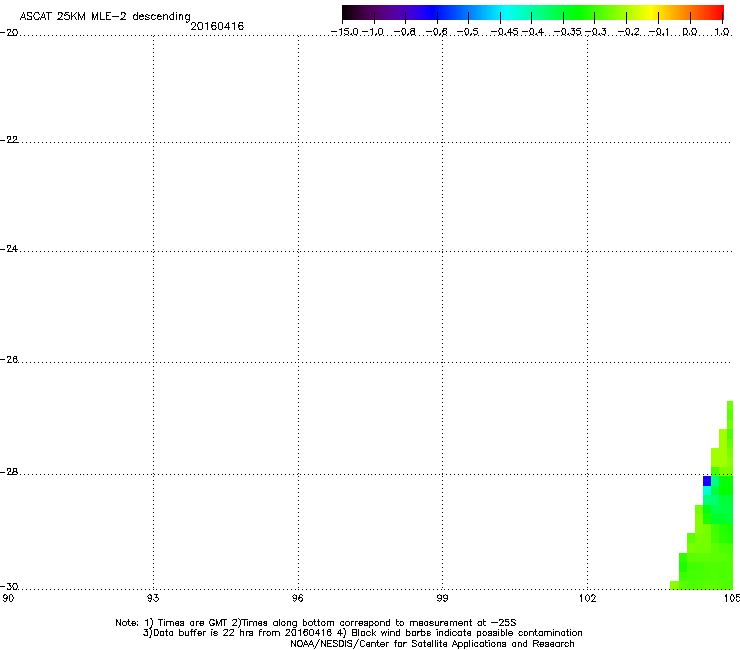This screenshot has width=740, height=650.
Task: Click the -20 latitude axis label
Action: (9, 33)
